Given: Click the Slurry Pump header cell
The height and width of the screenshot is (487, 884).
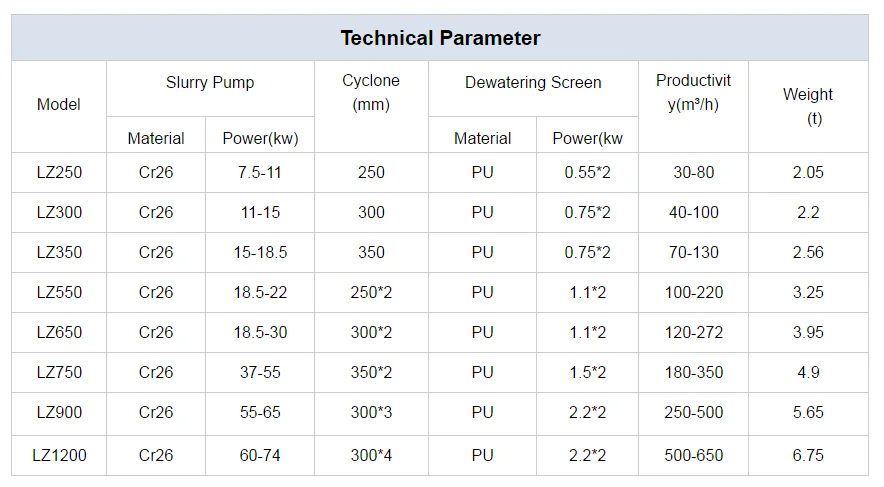Looking at the screenshot, I should [x=210, y=88].
